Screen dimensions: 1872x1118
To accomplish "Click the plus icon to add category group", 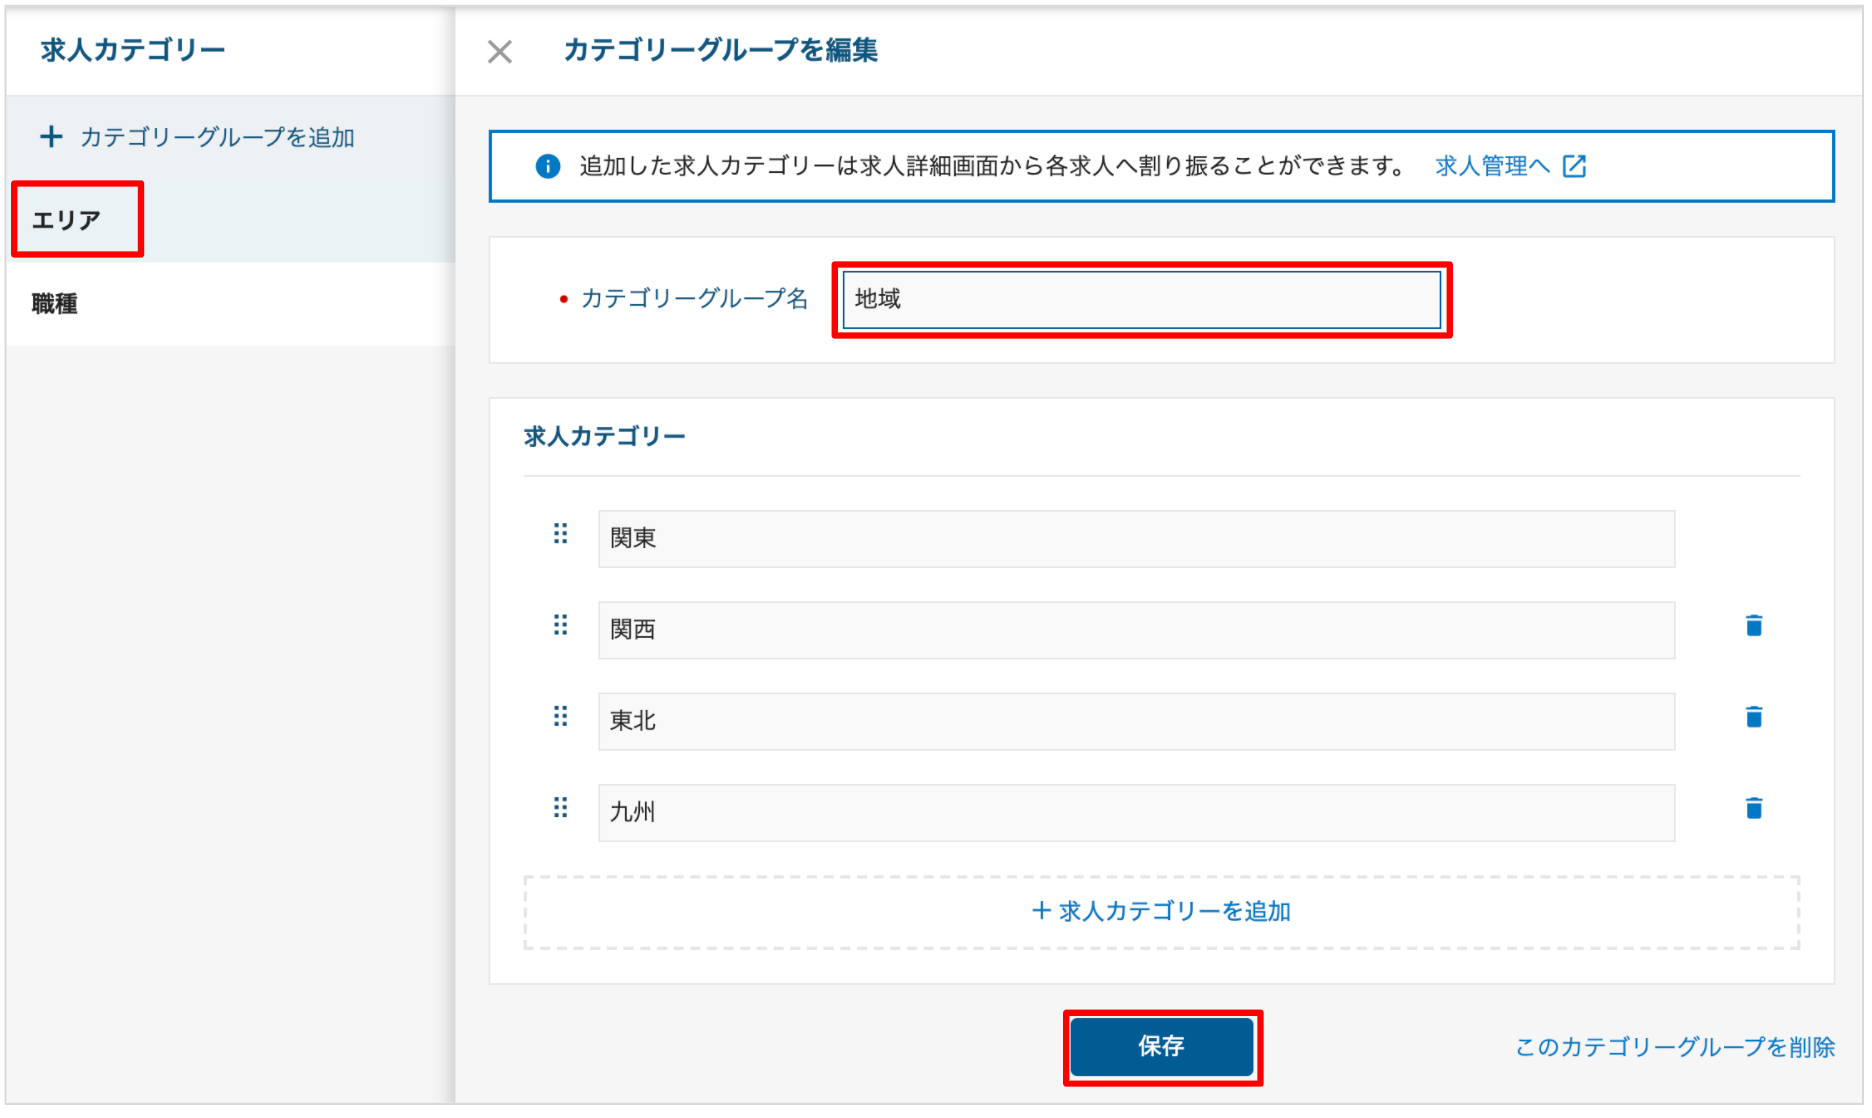I will point(51,136).
